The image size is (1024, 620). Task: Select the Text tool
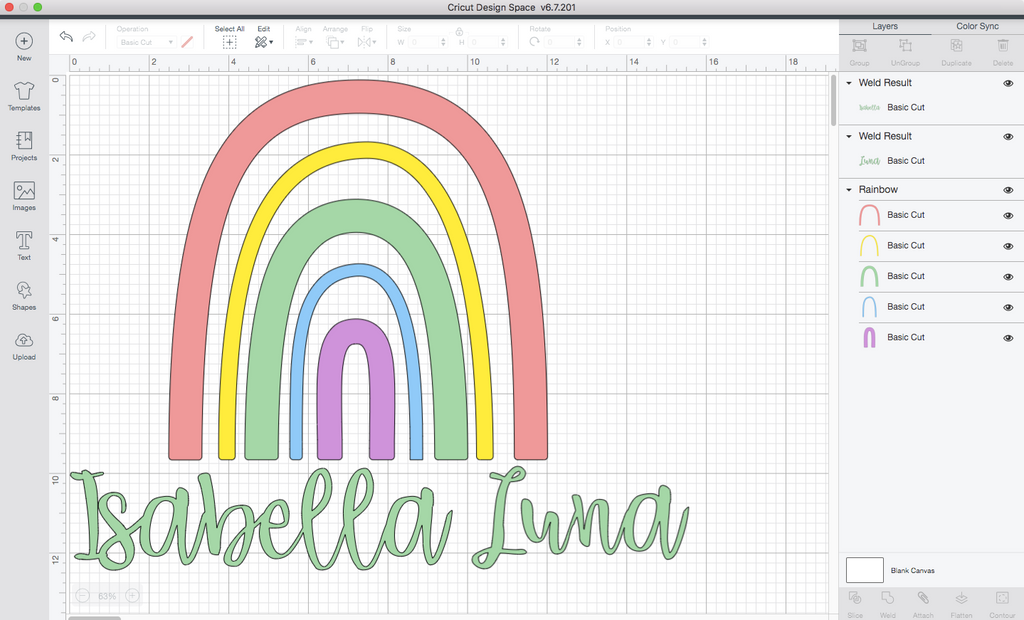coord(24,245)
